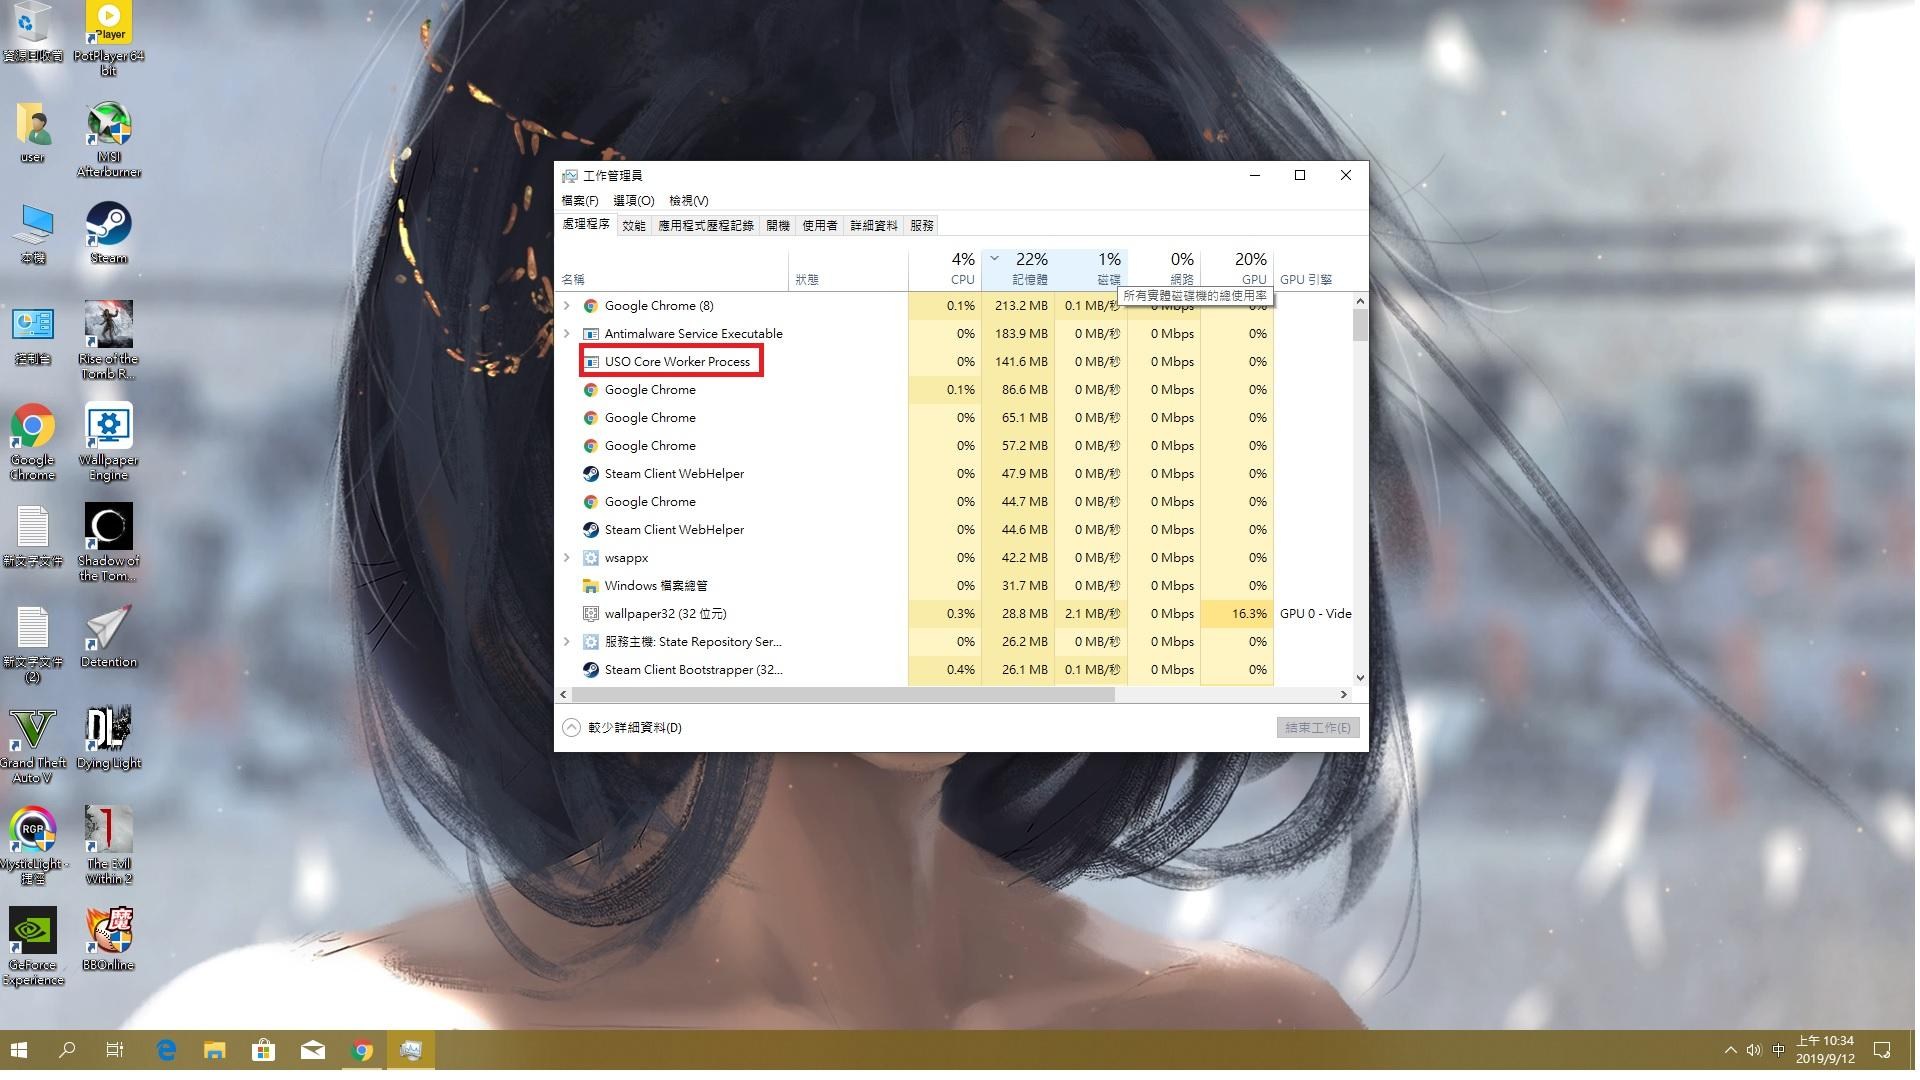Click the volume icon in system tray
The image size is (1920, 1080).
1753,1050
